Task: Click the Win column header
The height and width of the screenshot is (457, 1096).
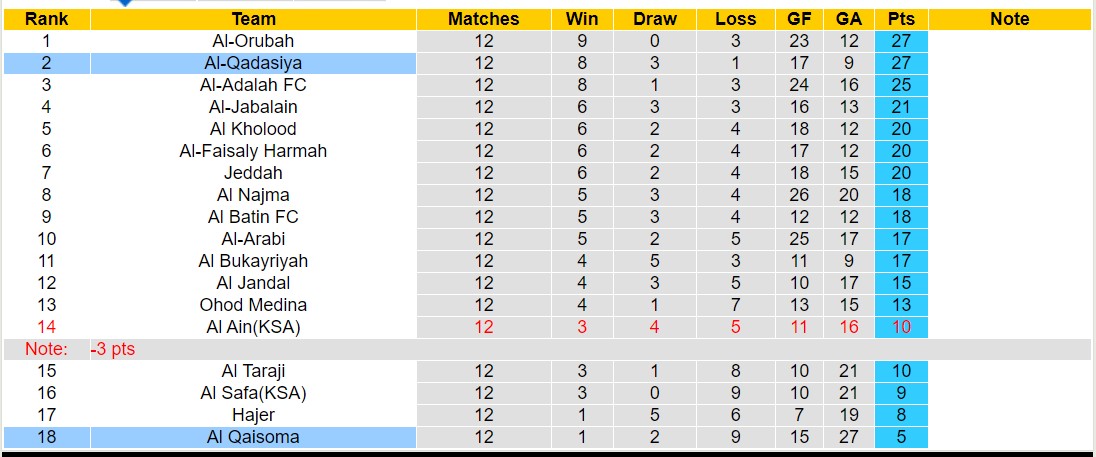Action: click(x=582, y=19)
